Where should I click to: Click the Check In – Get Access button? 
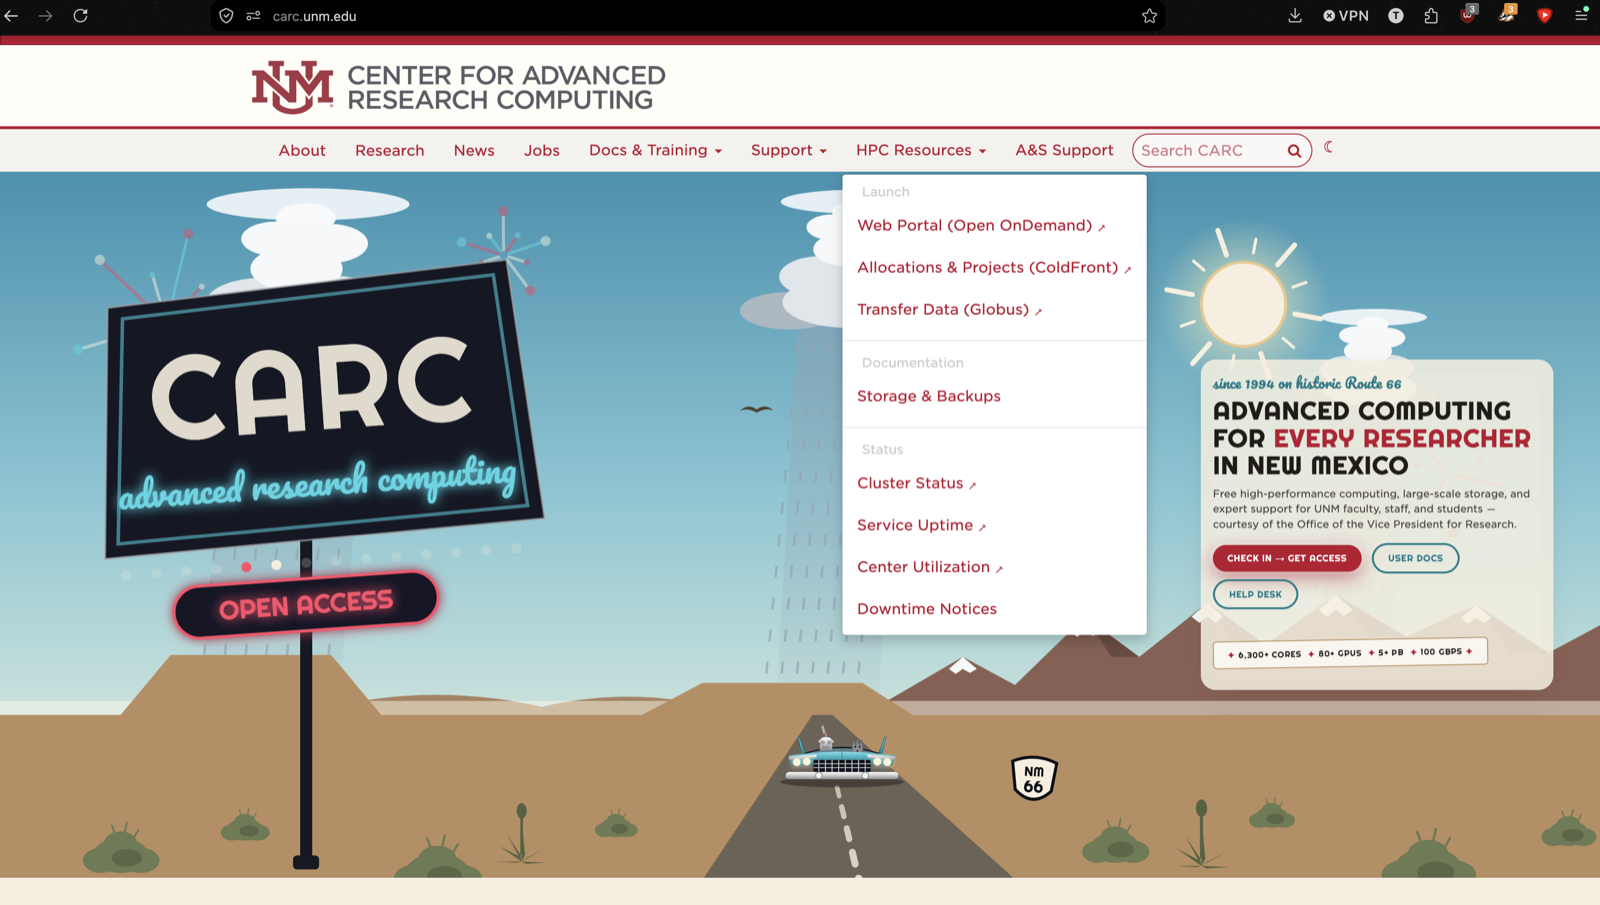1287,558
